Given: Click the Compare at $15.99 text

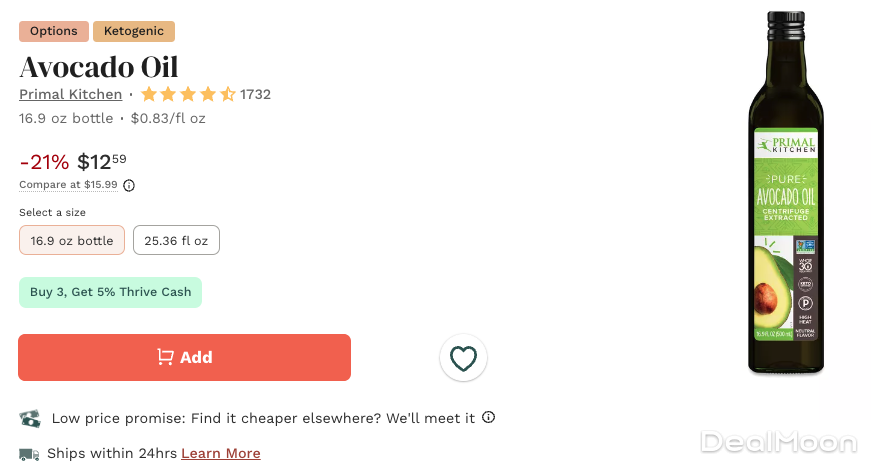Looking at the screenshot, I should pos(68,185).
